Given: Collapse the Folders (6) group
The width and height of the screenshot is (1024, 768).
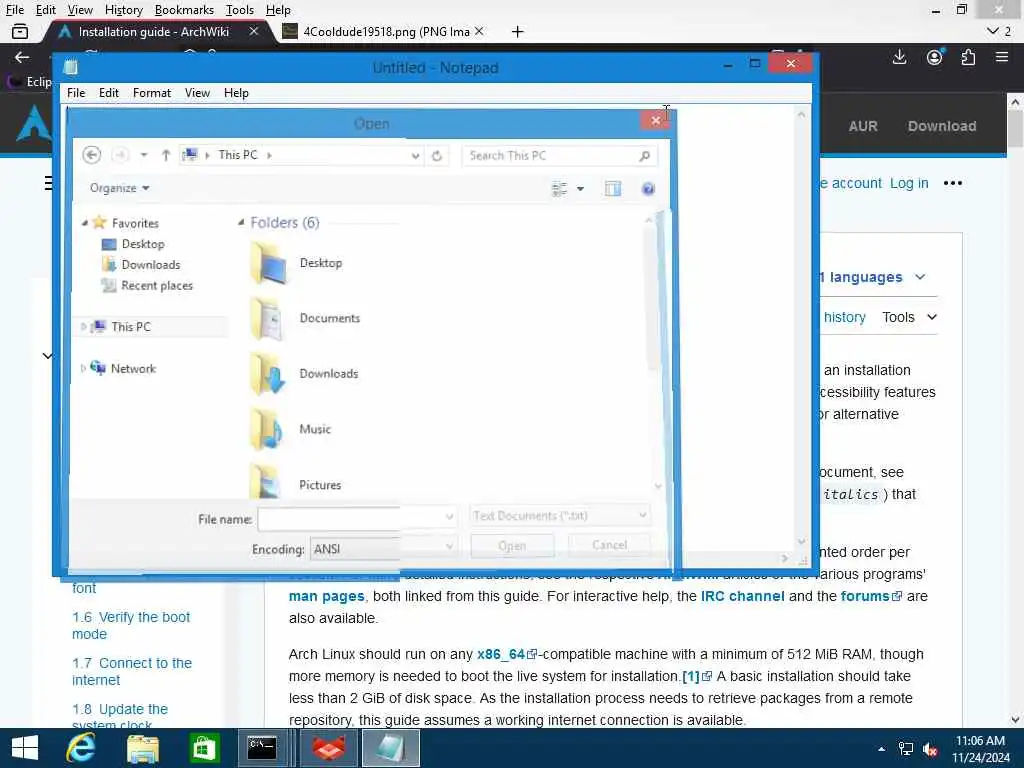Looking at the screenshot, I should point(241,223).
